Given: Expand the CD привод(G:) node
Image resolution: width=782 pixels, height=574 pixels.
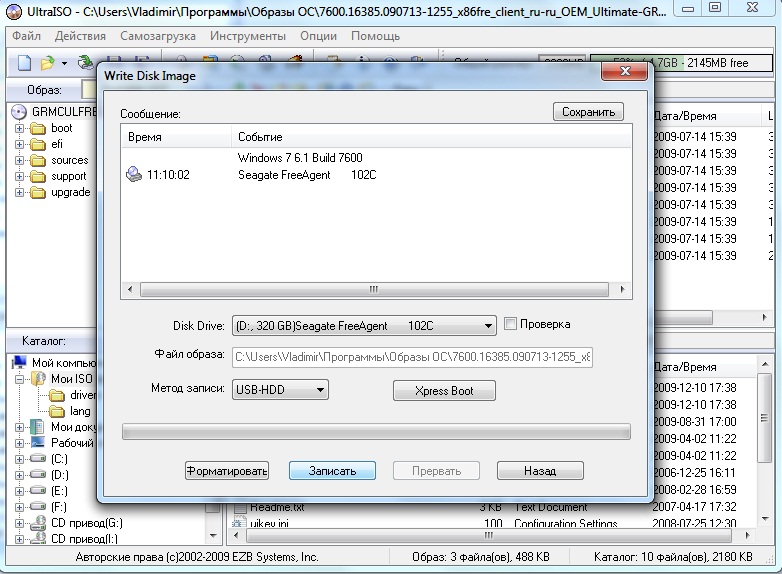Looking at the screenshot, I should [x=19, y=523].
